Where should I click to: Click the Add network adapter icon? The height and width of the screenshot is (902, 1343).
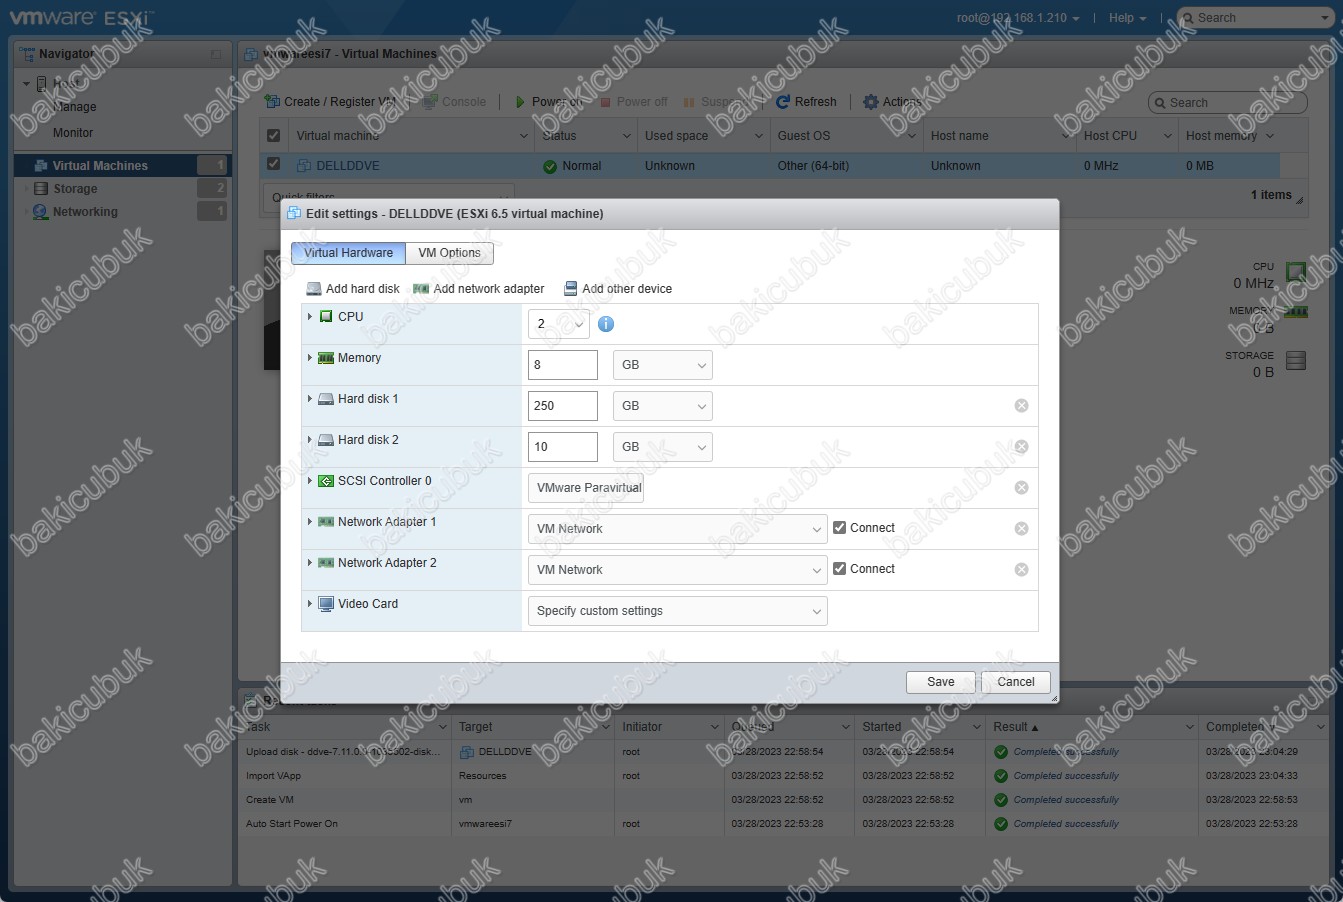point(421,289)
